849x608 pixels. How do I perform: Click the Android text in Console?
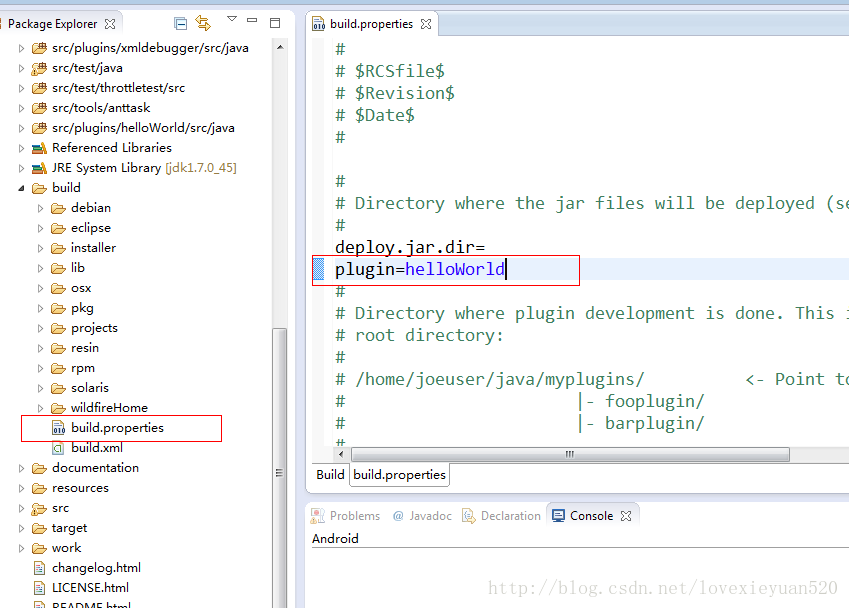click(335, 539)
